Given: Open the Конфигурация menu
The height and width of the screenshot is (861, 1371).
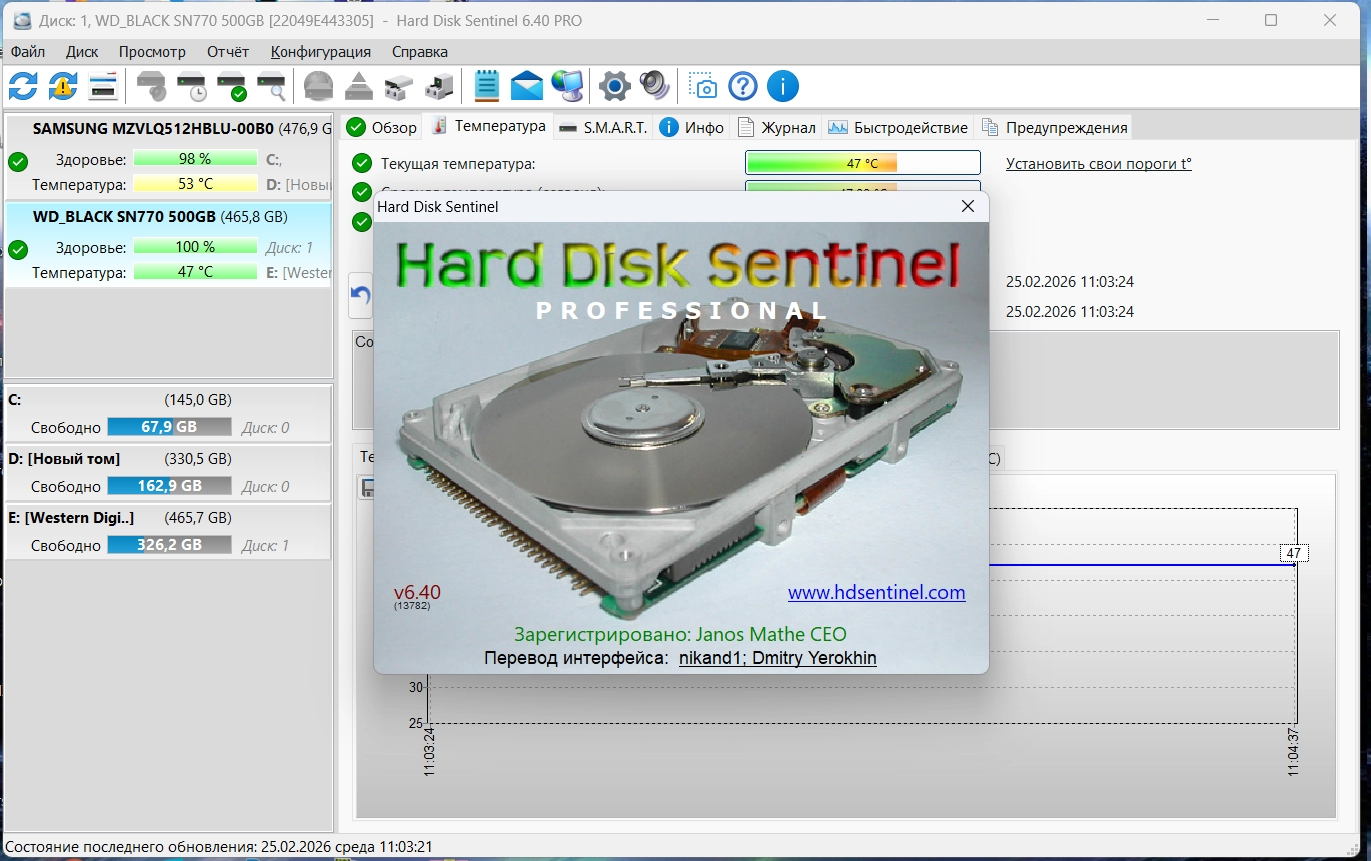Looking at the screenshot, I should (320, 52).
